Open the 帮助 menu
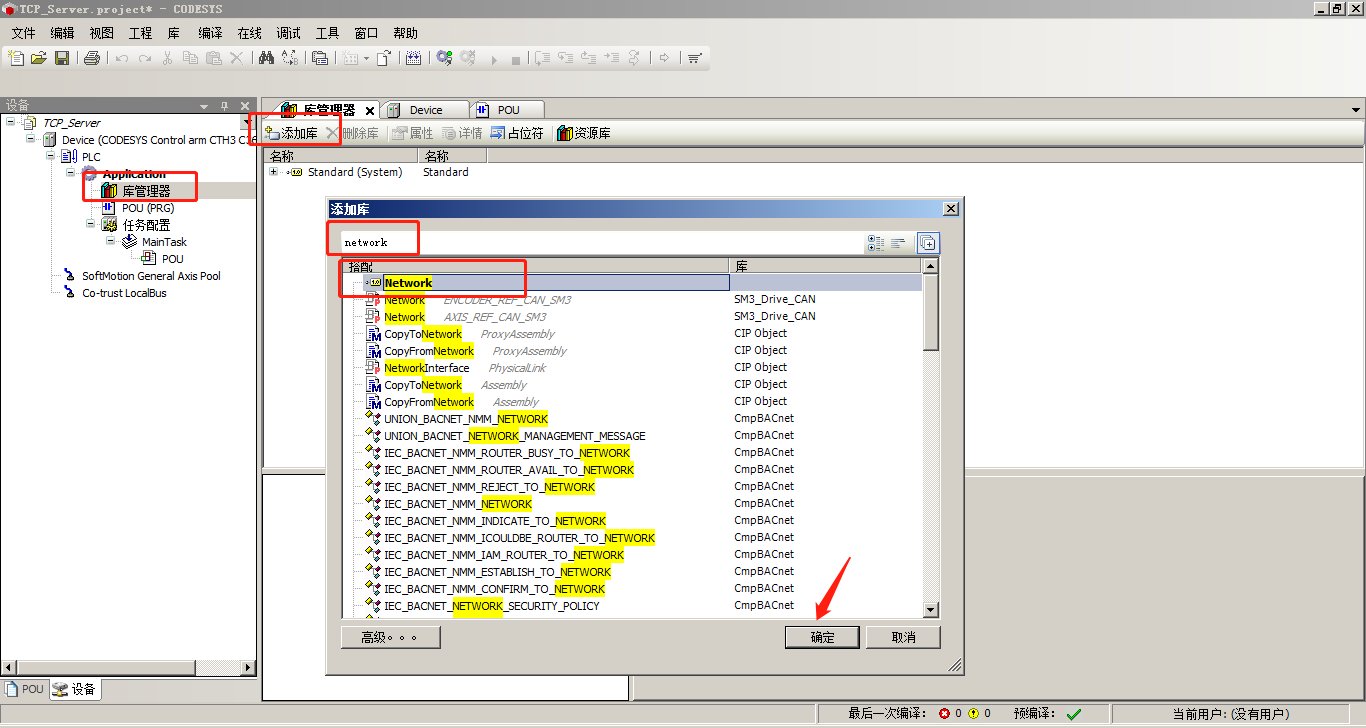The width and height of the screenshot is (1366, 728). point(405,33)
